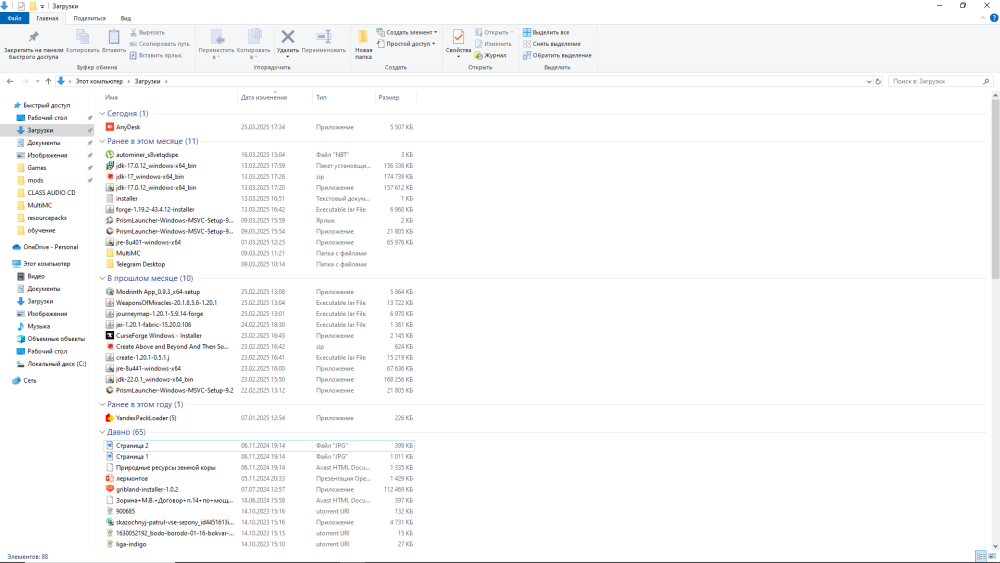
Task: Switch to the Поделиться tab
Action: tap(89, 18)
